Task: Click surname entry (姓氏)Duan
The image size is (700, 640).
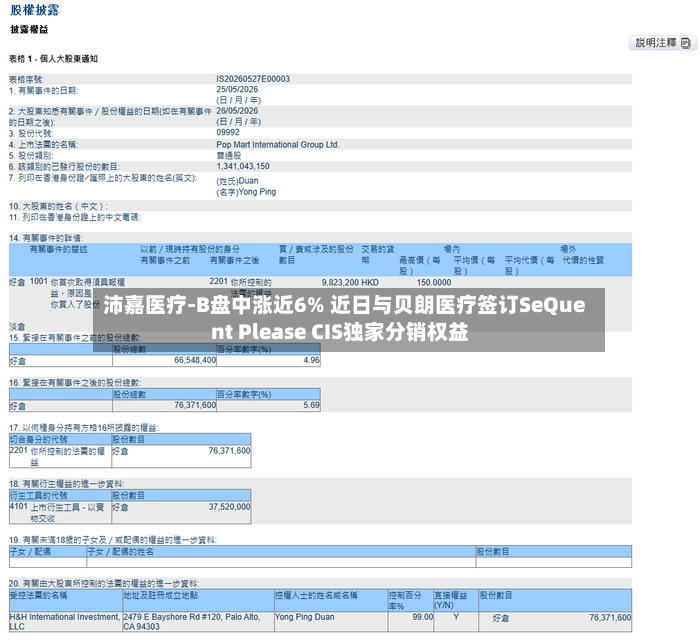Action: tap(237, 181)
